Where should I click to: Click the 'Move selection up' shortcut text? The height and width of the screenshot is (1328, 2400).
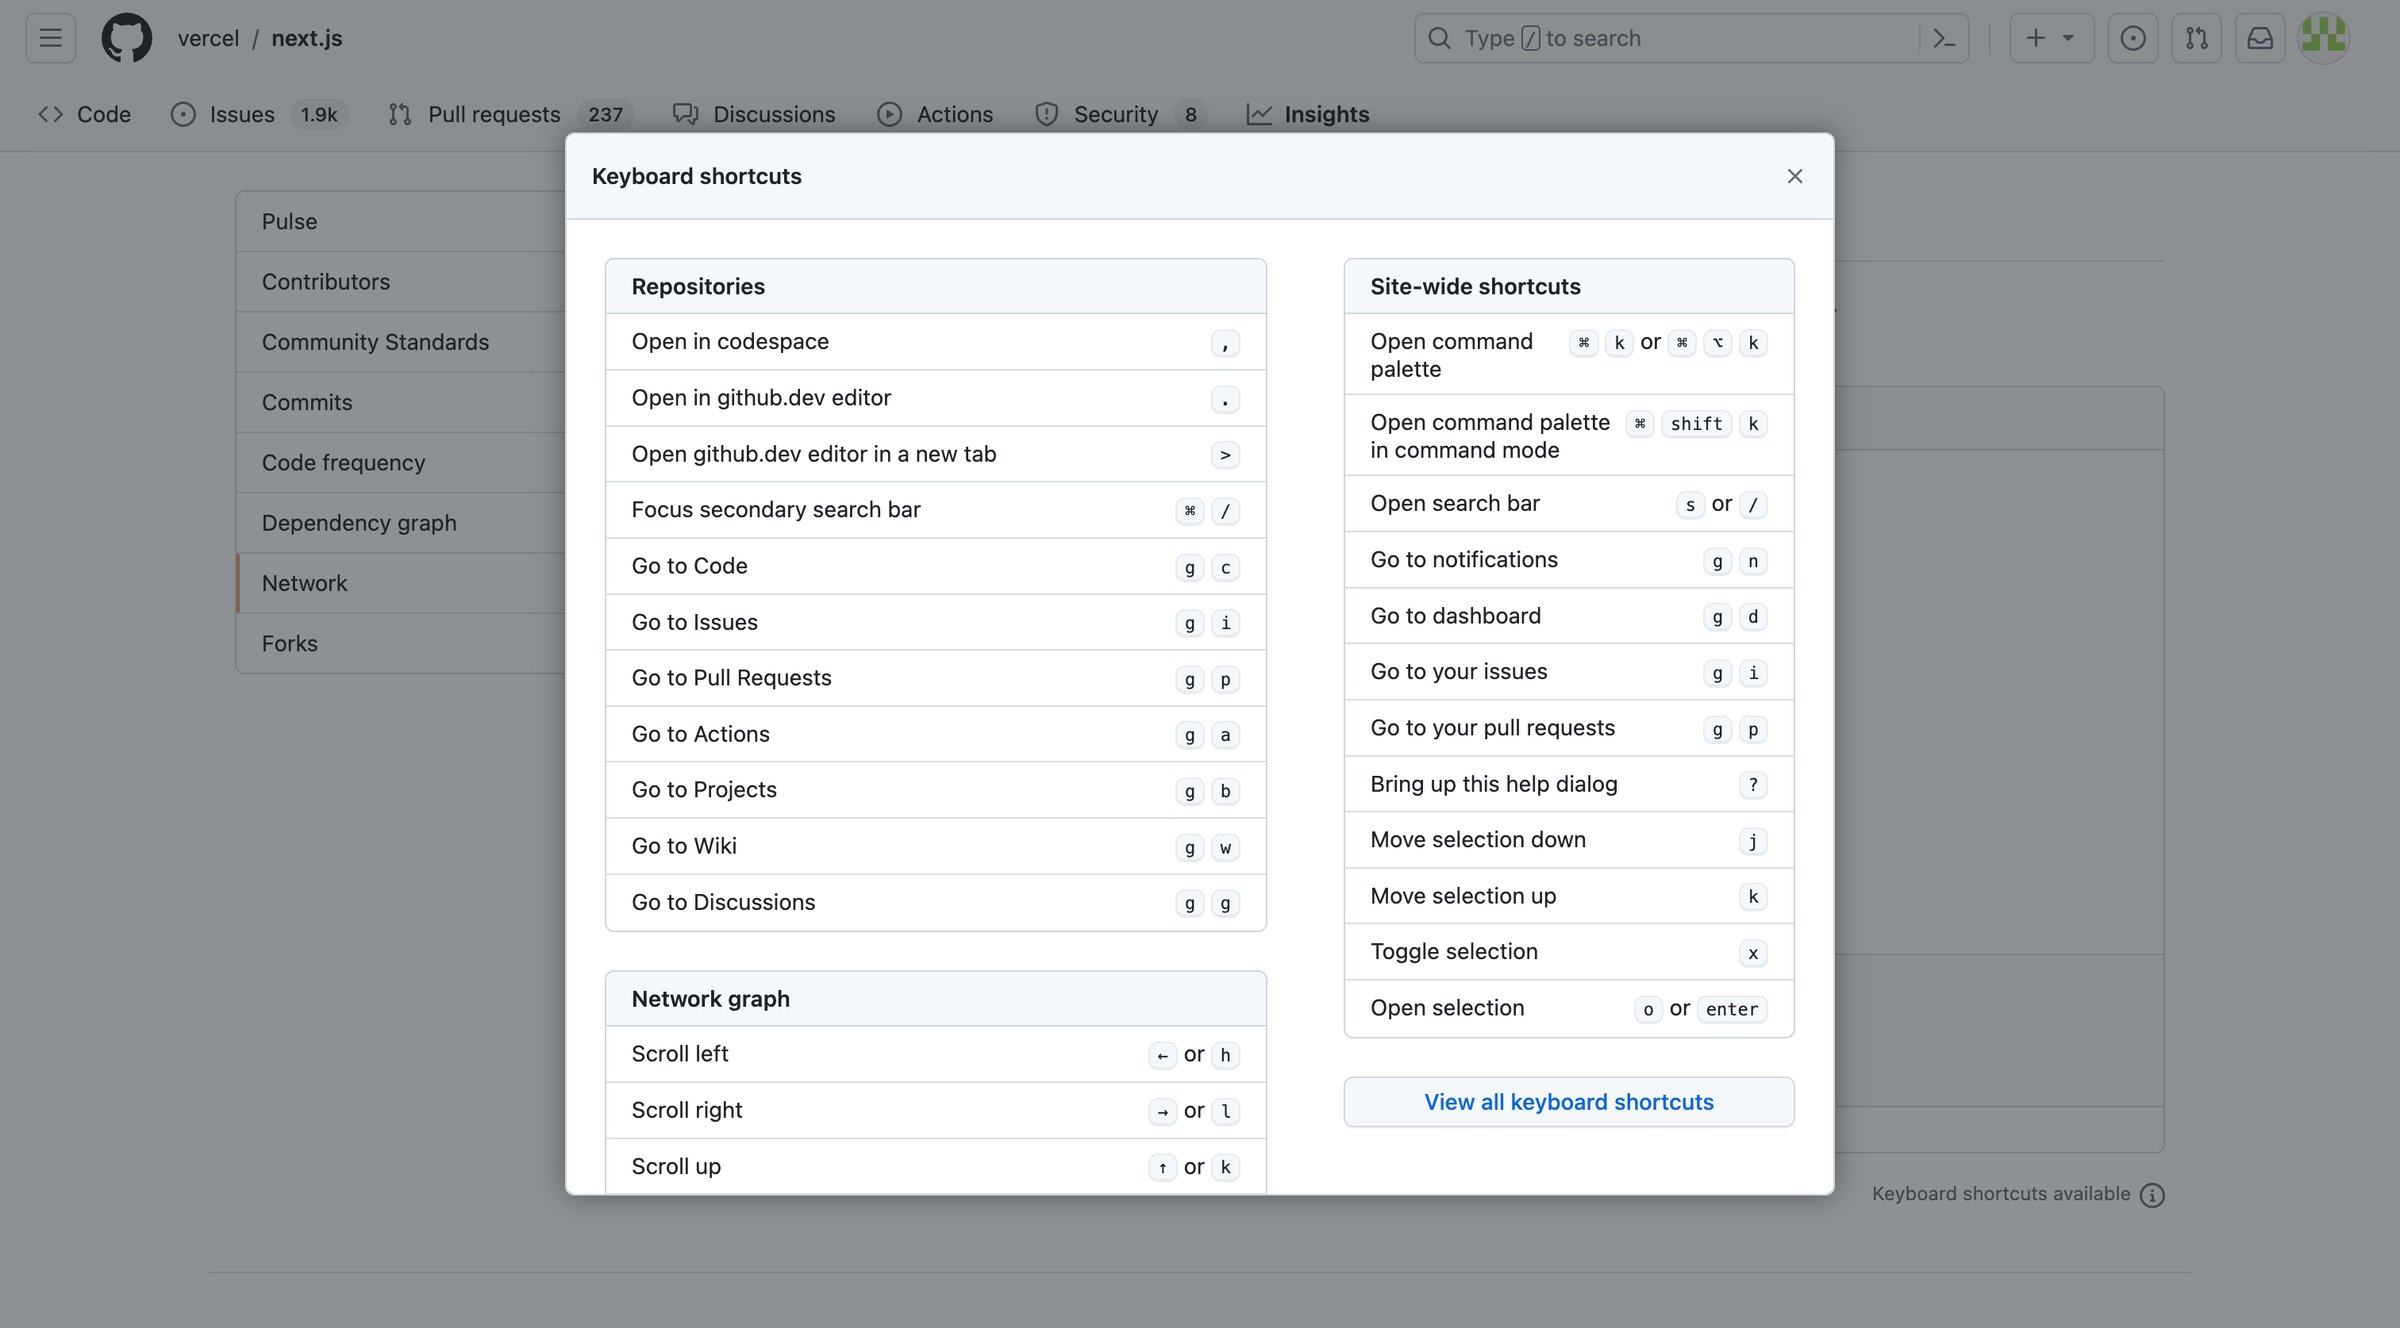pos(1463,895)
